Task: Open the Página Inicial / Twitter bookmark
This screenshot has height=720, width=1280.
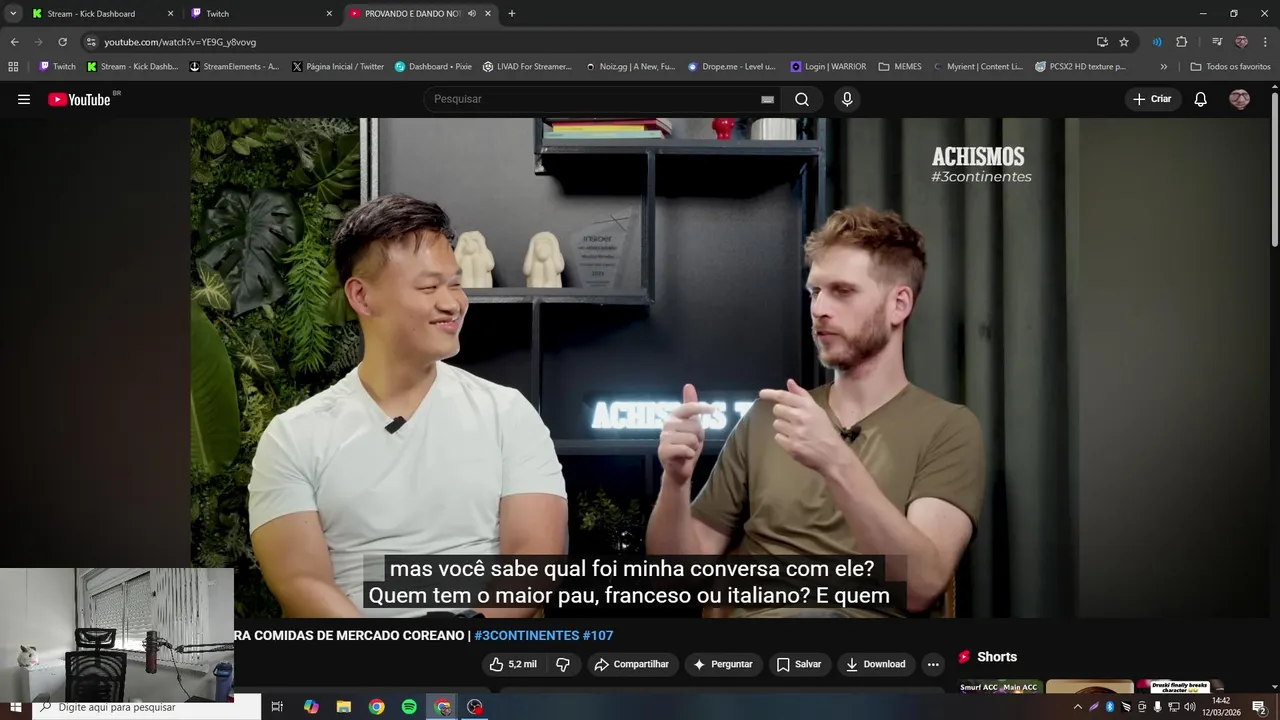Action: click(338, 67)
